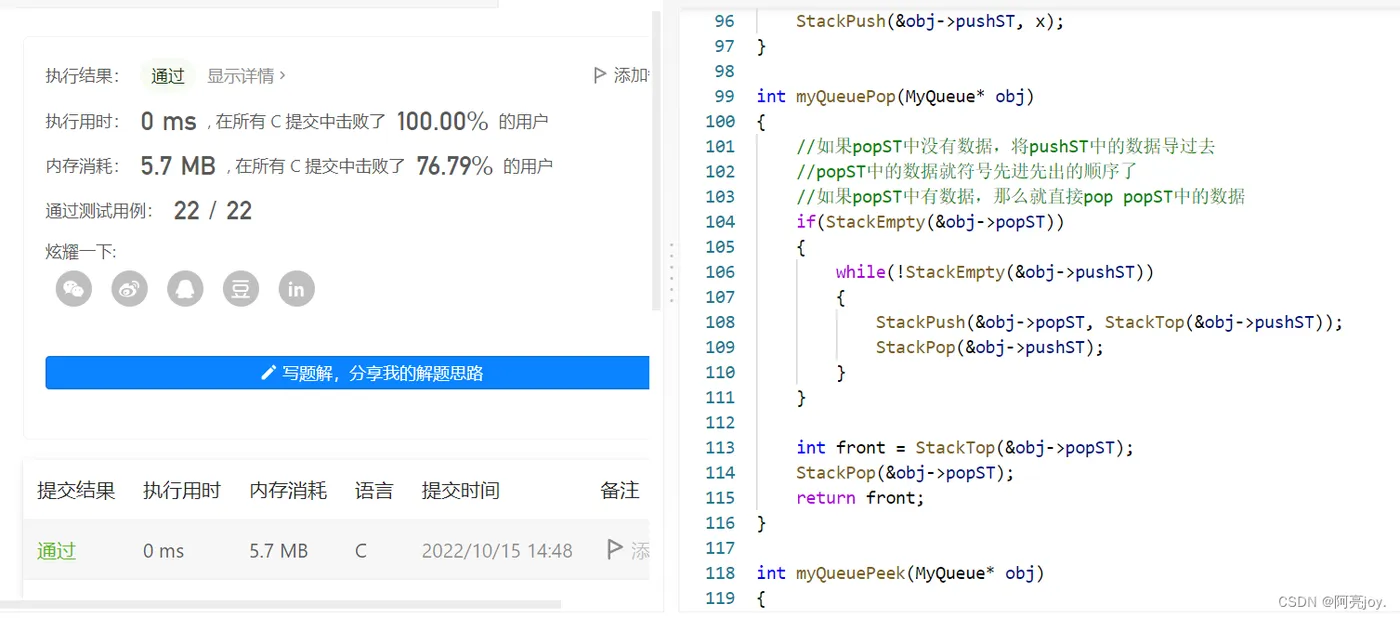1400x618 pixels.
Task: Share result via the Douban icon
Action: tap(241, 289)
